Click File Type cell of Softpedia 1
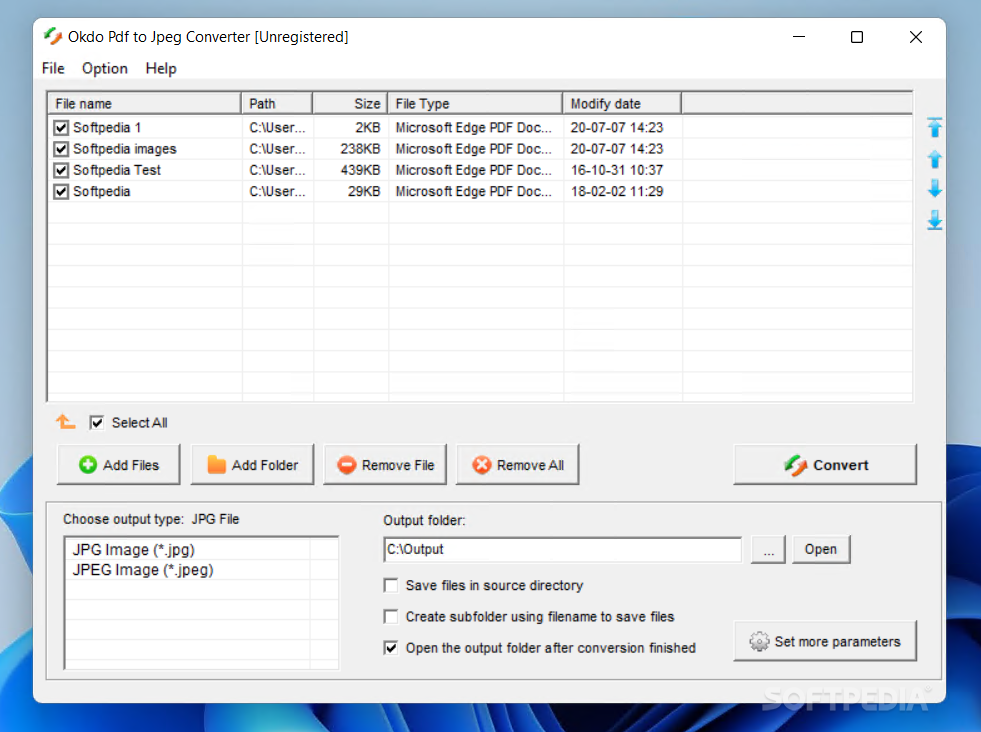 474,128
